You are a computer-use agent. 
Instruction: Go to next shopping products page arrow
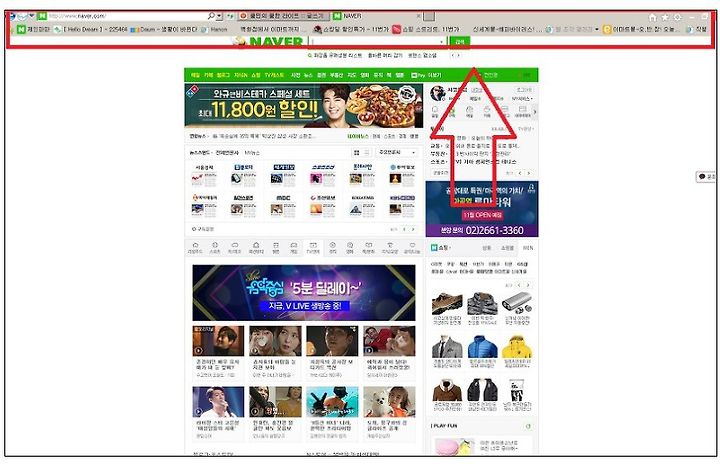tap(528, 285)
